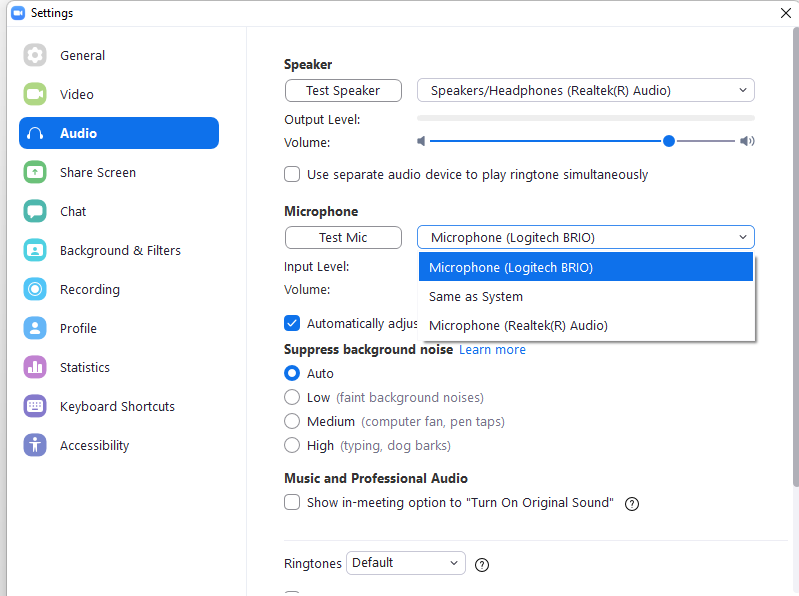This screenshot has width=799, height=596.
Task: Click help icon next to Original Sound option
Action: [632, 504]
